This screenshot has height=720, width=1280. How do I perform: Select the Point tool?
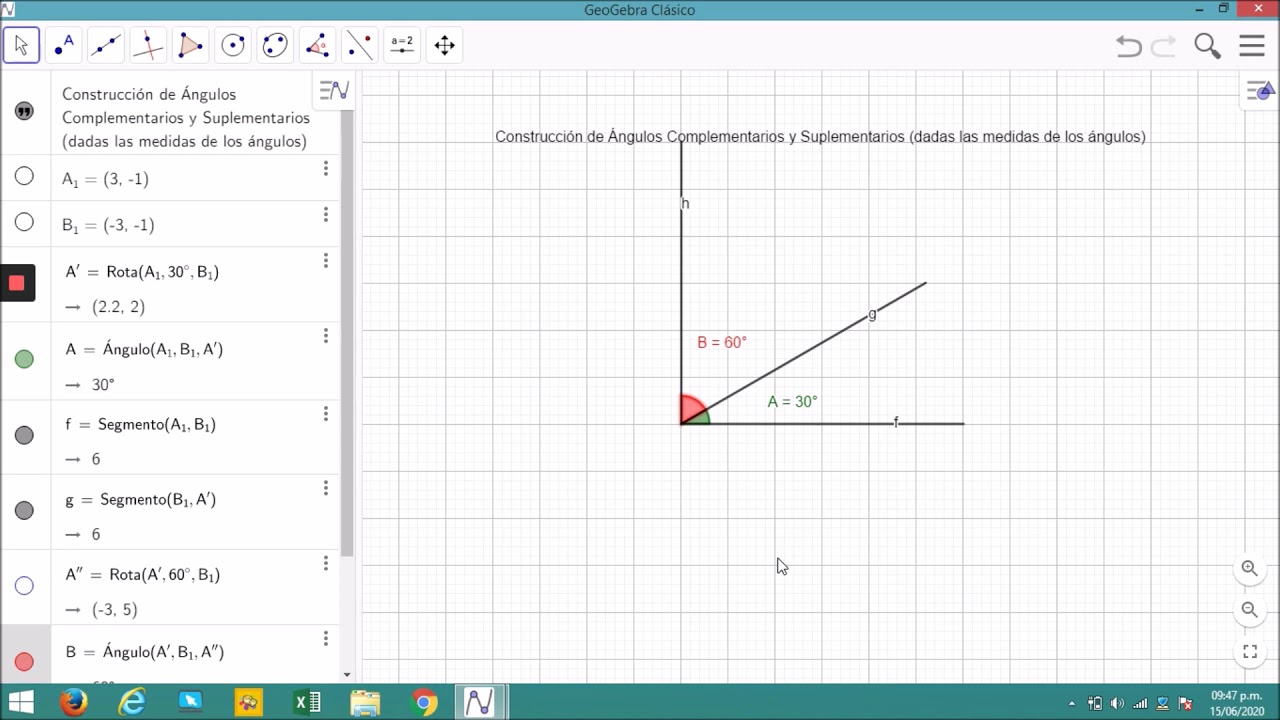64,45
